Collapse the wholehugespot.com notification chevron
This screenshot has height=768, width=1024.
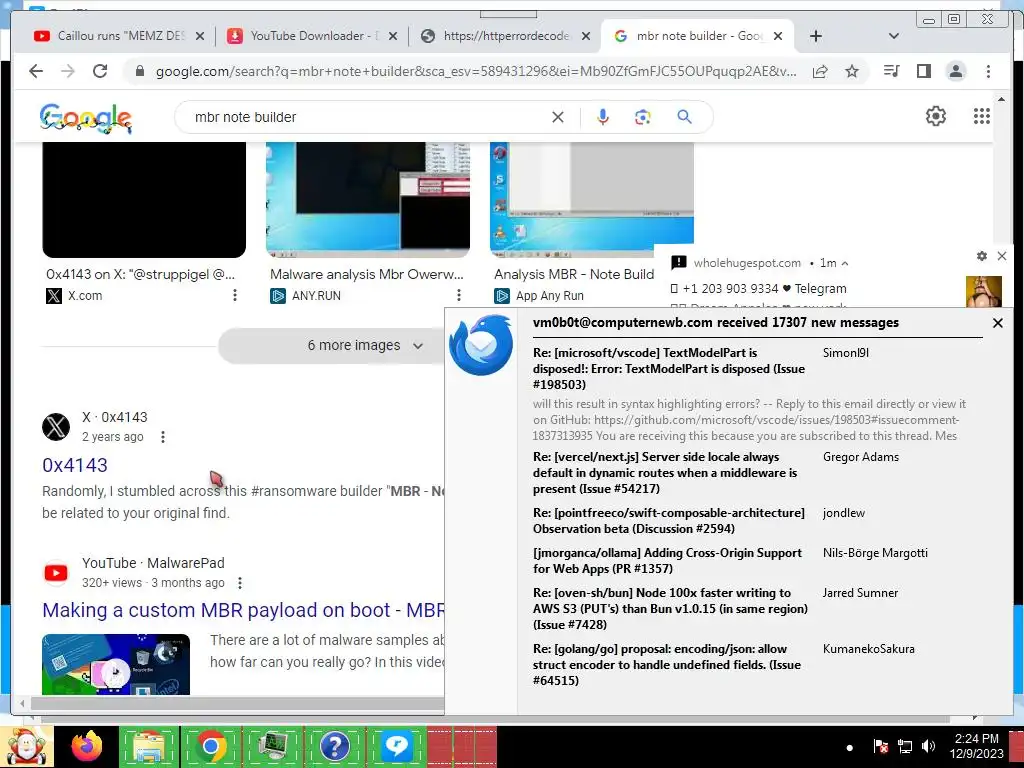click(x=845, y=263)
